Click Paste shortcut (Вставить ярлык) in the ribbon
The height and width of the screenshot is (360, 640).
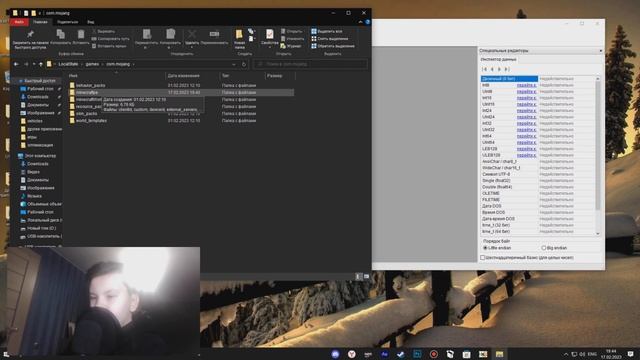click(x=109, y=46)
